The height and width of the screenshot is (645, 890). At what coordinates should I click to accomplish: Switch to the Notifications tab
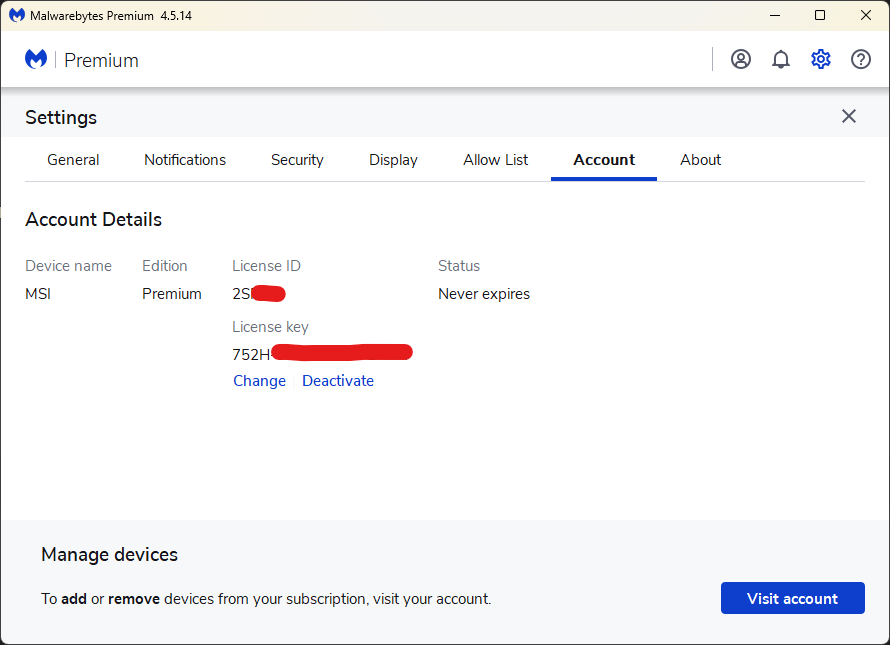[185, 160]
